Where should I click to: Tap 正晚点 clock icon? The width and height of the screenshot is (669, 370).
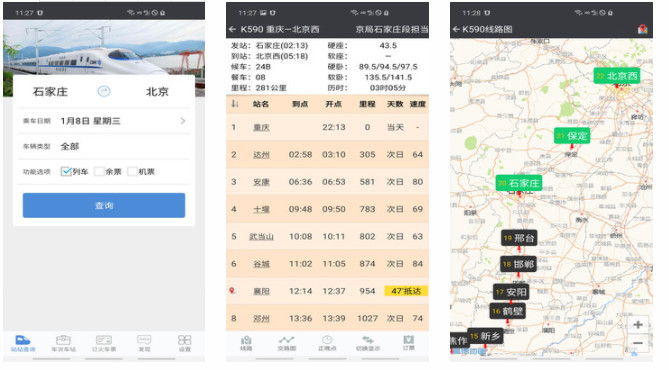[327, 343]
